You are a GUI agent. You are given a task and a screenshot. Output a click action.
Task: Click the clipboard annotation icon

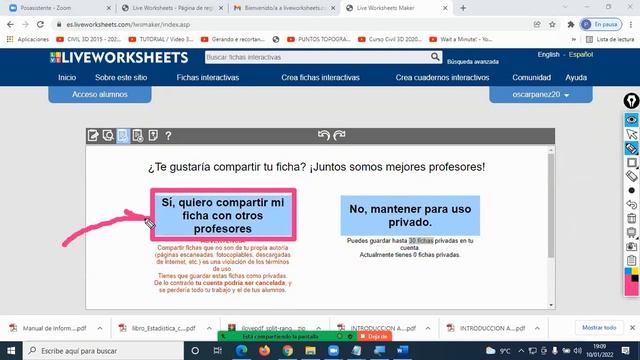[x=631, y=260]
